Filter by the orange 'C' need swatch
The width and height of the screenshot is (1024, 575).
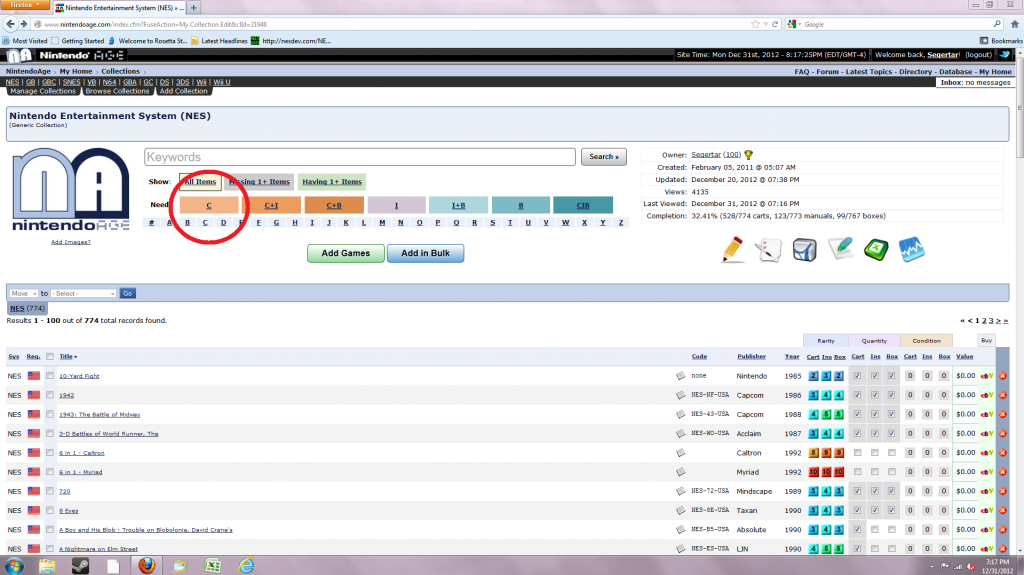click(x=209, y=205)
